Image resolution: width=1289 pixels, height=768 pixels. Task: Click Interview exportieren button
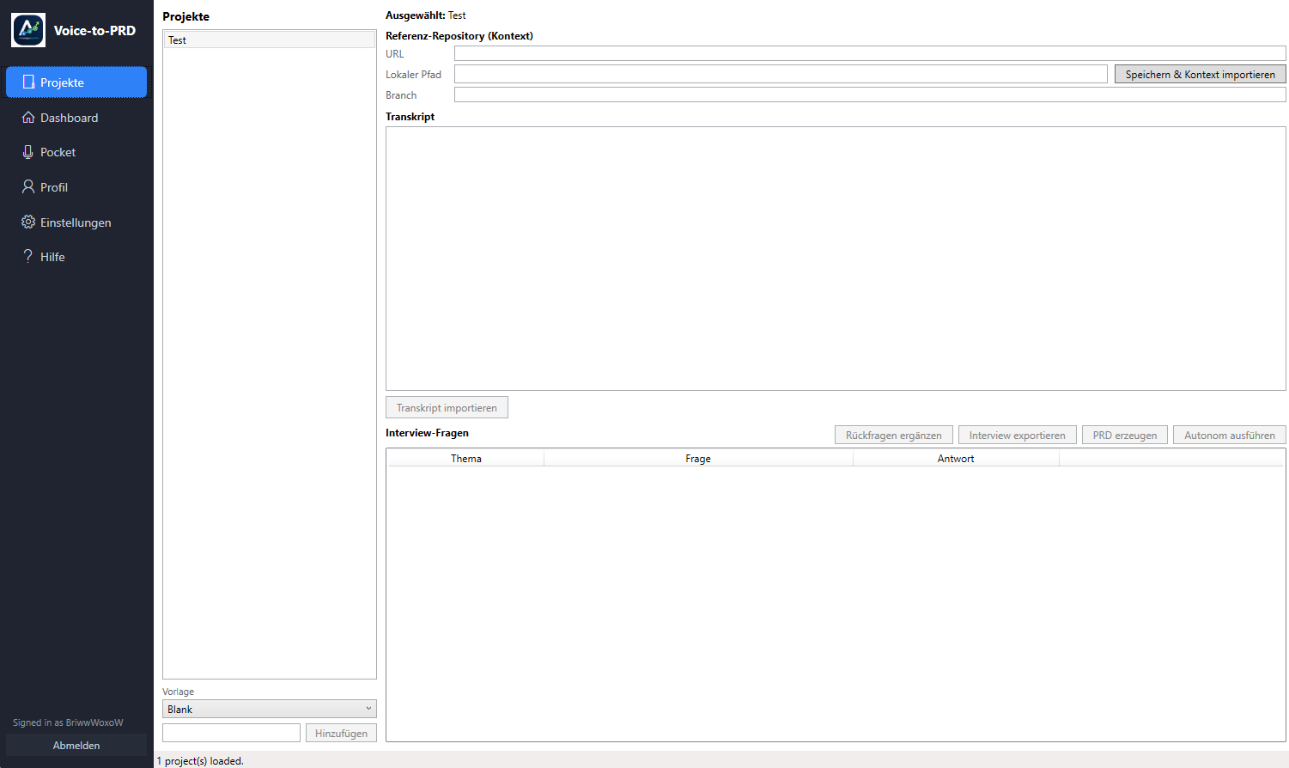point(1017,435)
